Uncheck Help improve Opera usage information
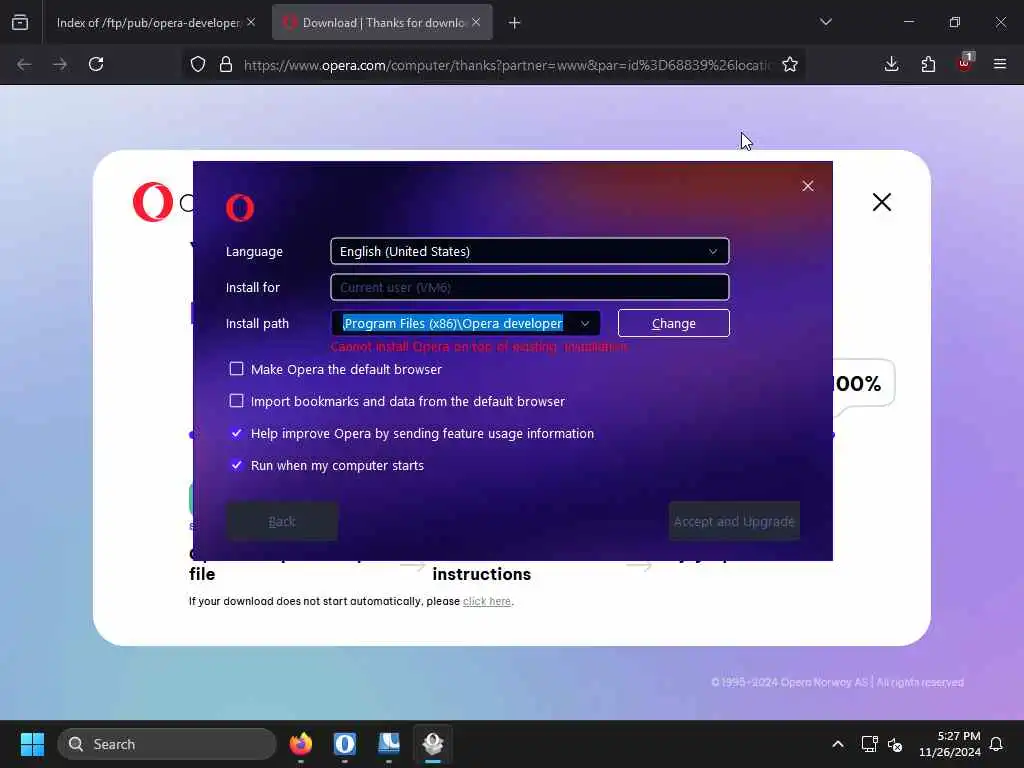 [236, 433]
